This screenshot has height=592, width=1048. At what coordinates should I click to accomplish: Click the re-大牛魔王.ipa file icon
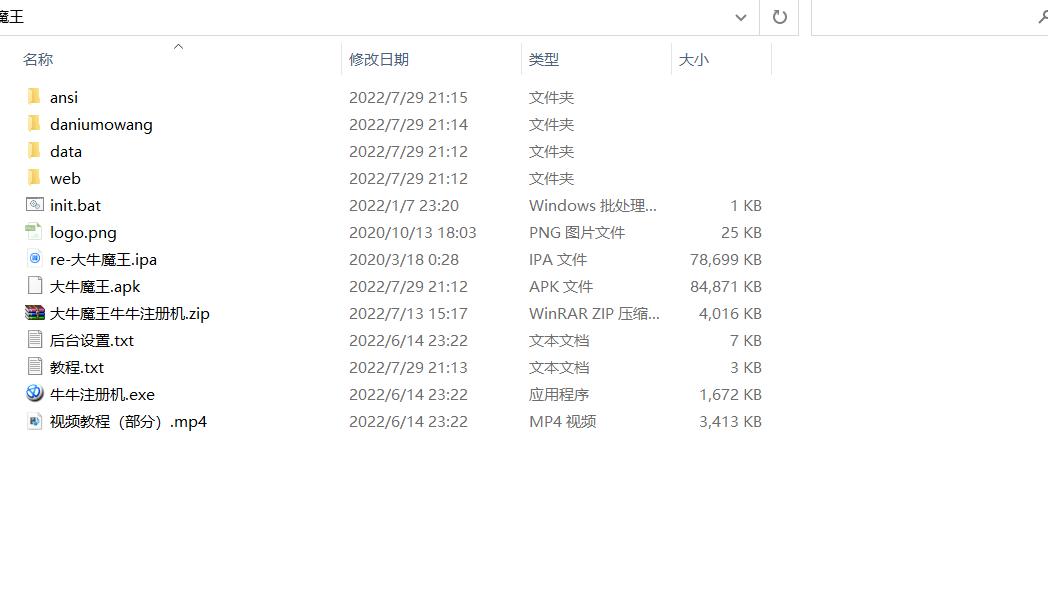point(35,259)
